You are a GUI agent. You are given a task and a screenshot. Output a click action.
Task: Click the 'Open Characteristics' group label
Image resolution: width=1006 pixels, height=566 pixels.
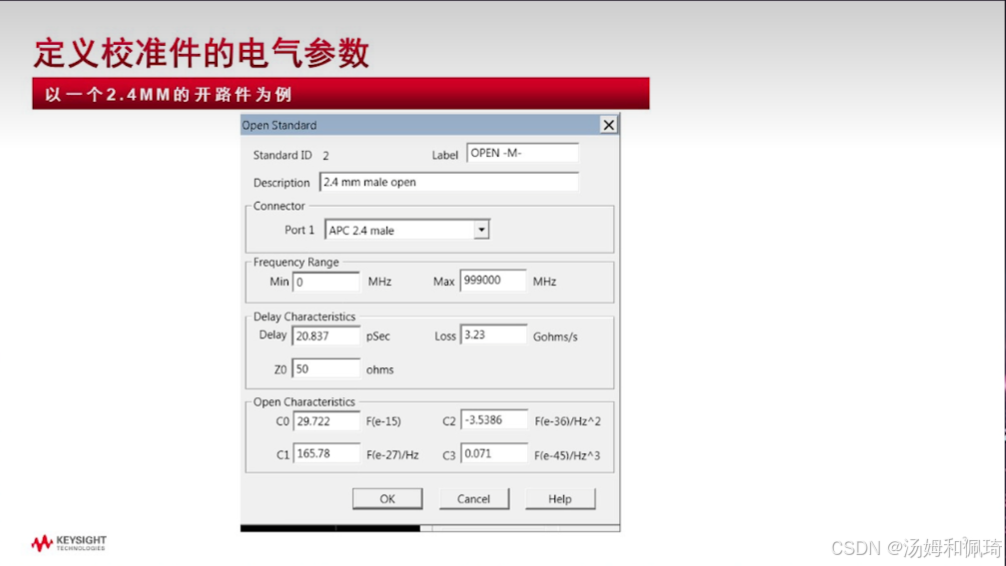[304, 402]
